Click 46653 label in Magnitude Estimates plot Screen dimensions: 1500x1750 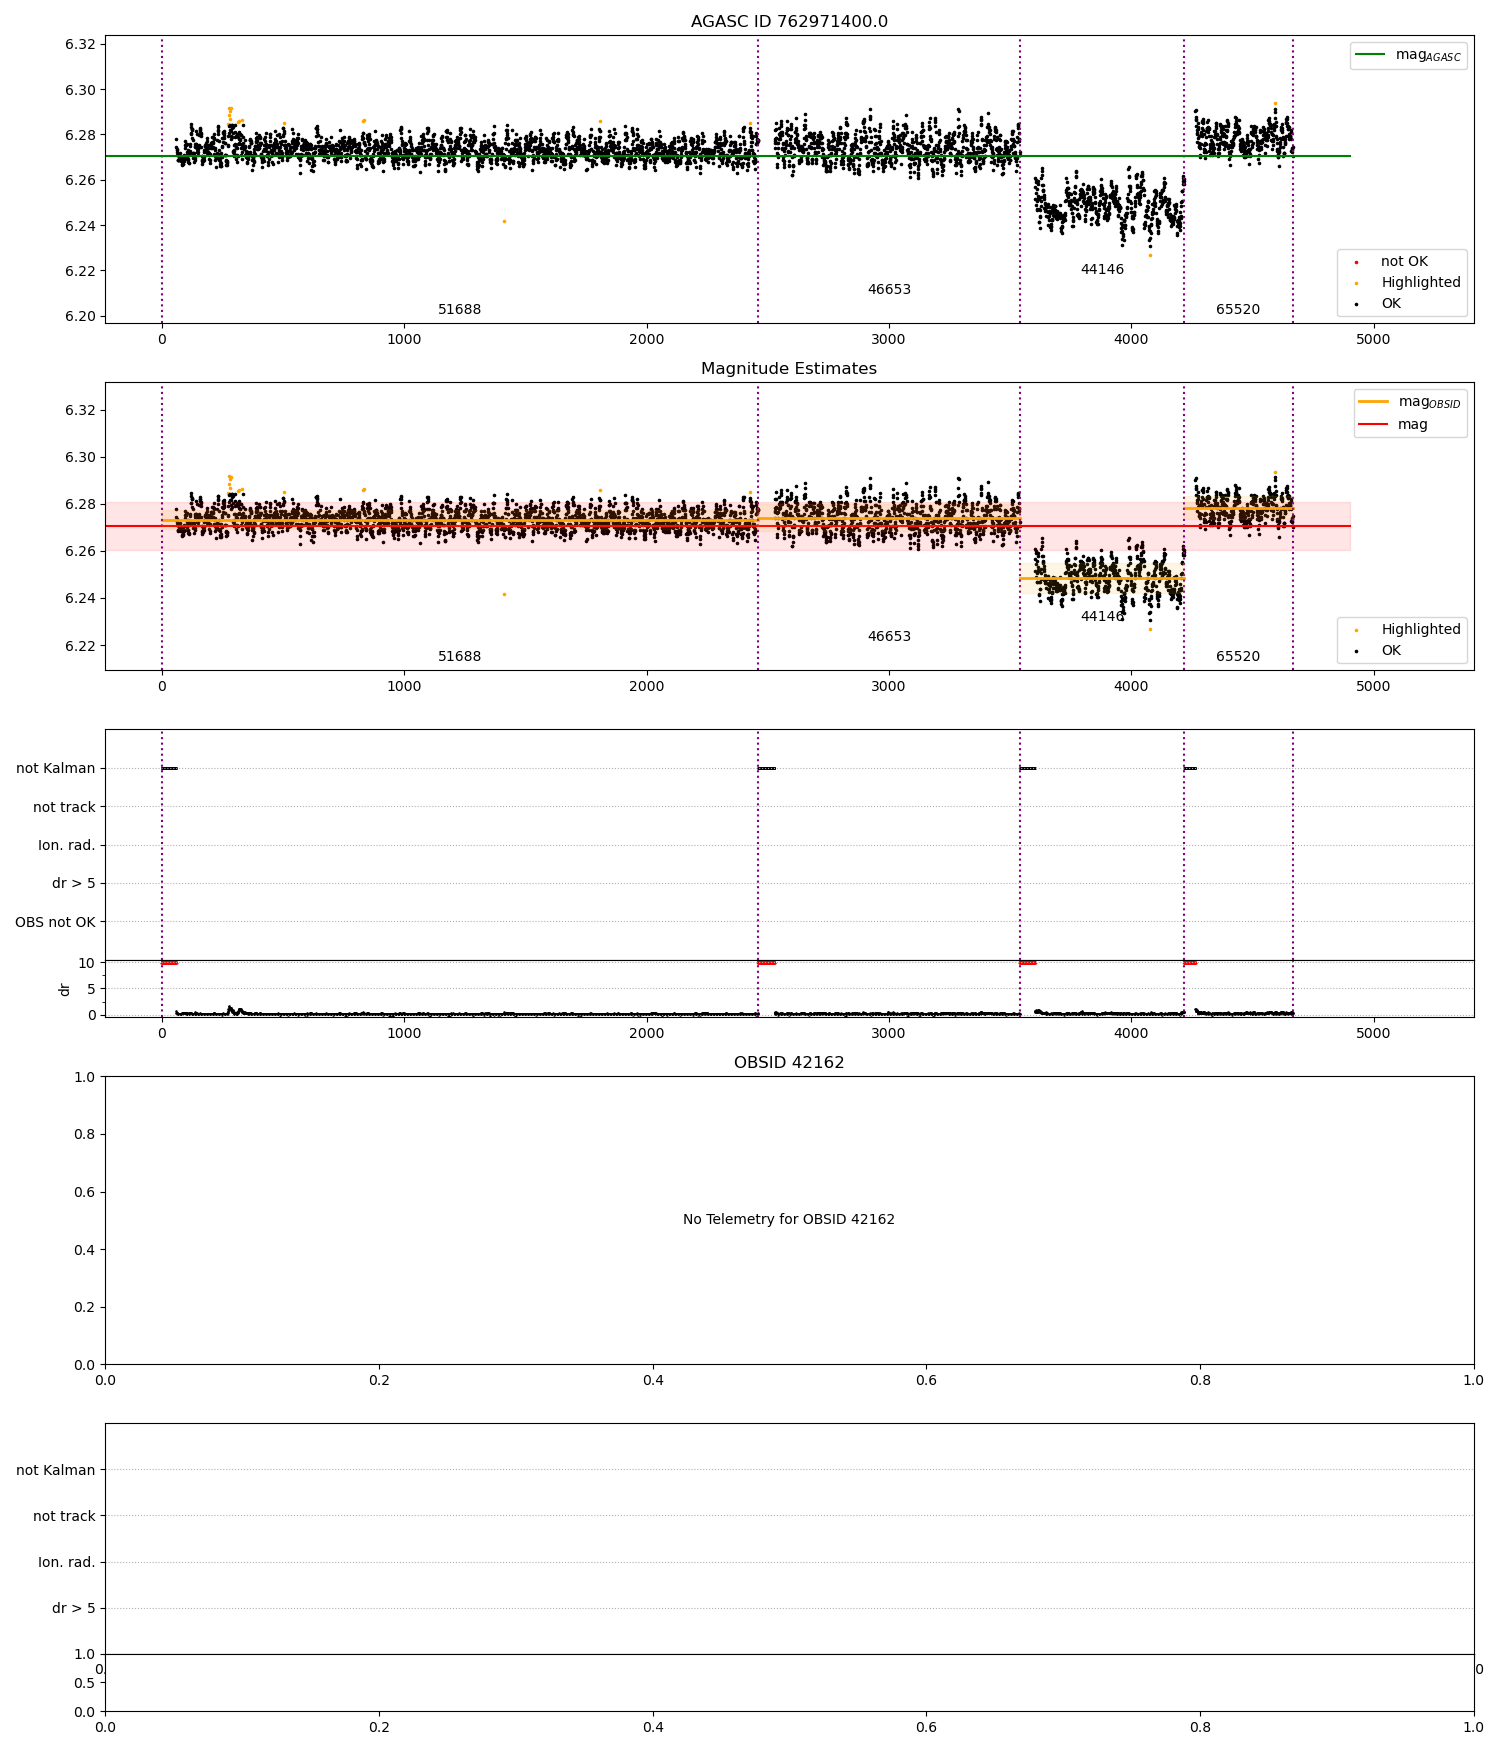pyautogui.click(x=889, y=637)
